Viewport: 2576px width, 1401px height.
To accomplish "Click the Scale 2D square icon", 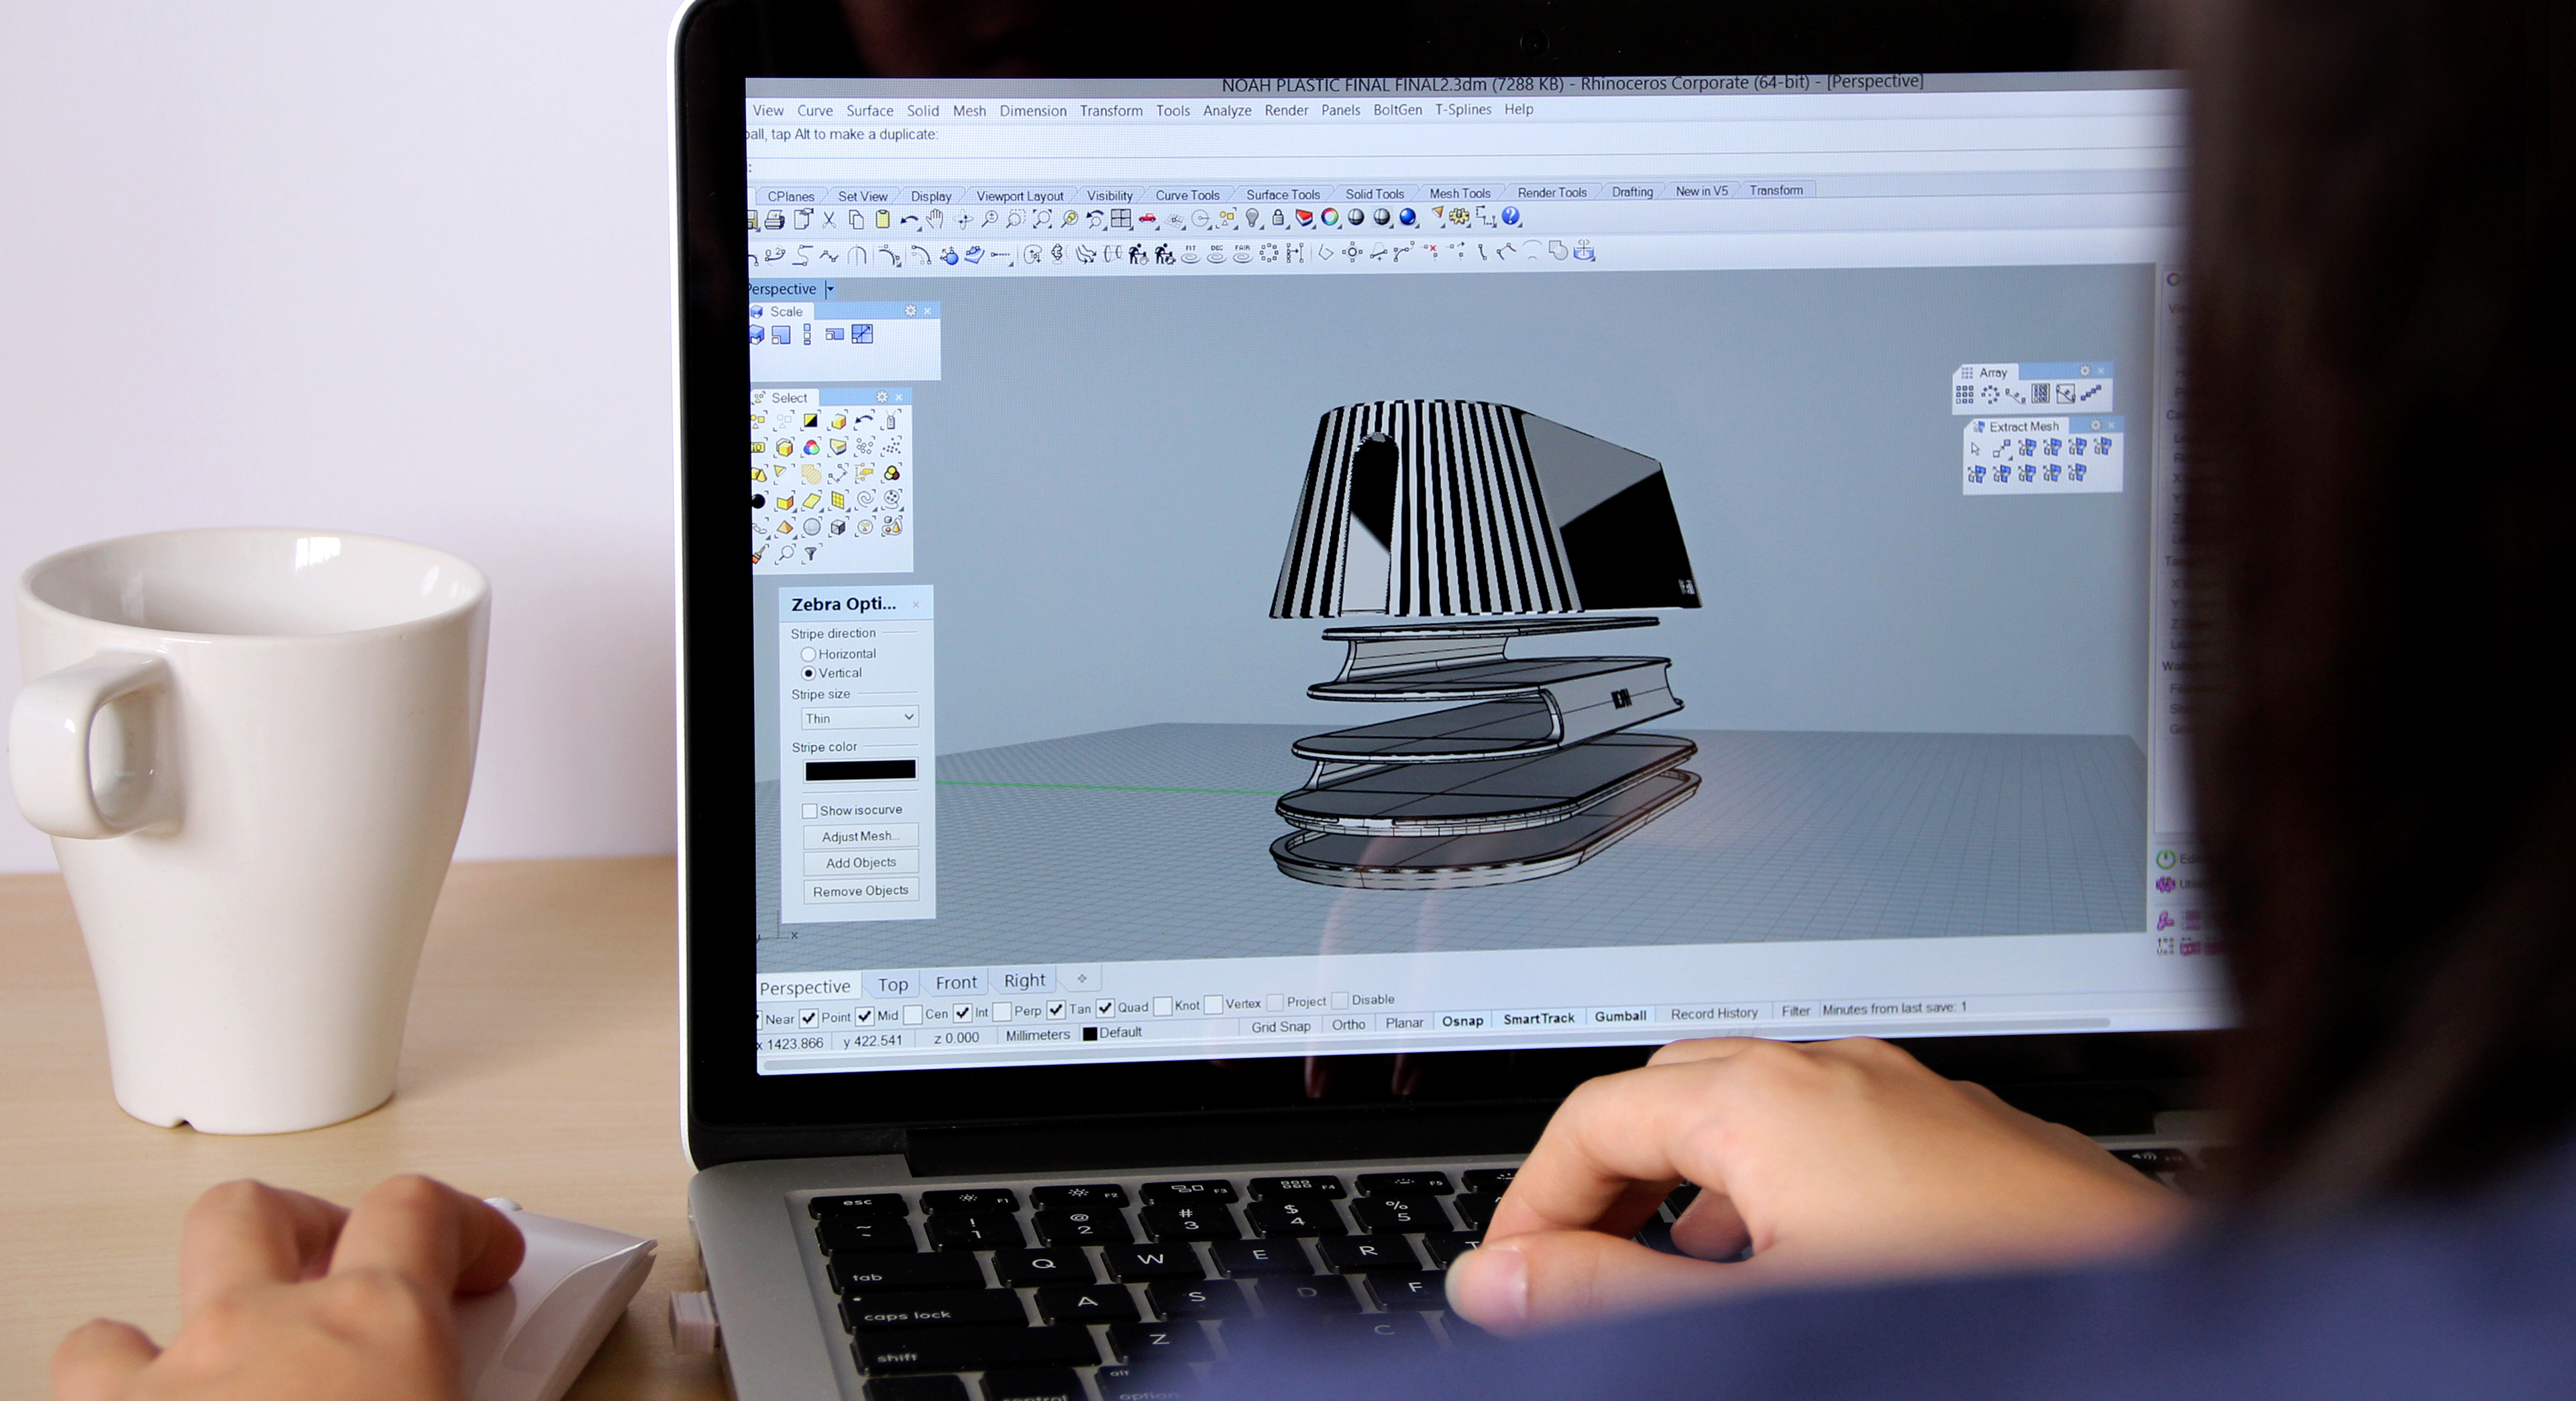I will 781,335.
